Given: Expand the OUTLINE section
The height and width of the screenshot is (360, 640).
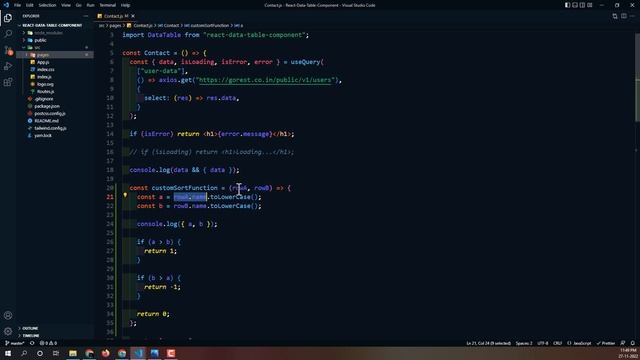Looking at the screenshot, I should pyautogui.click(x=30, y=328).
